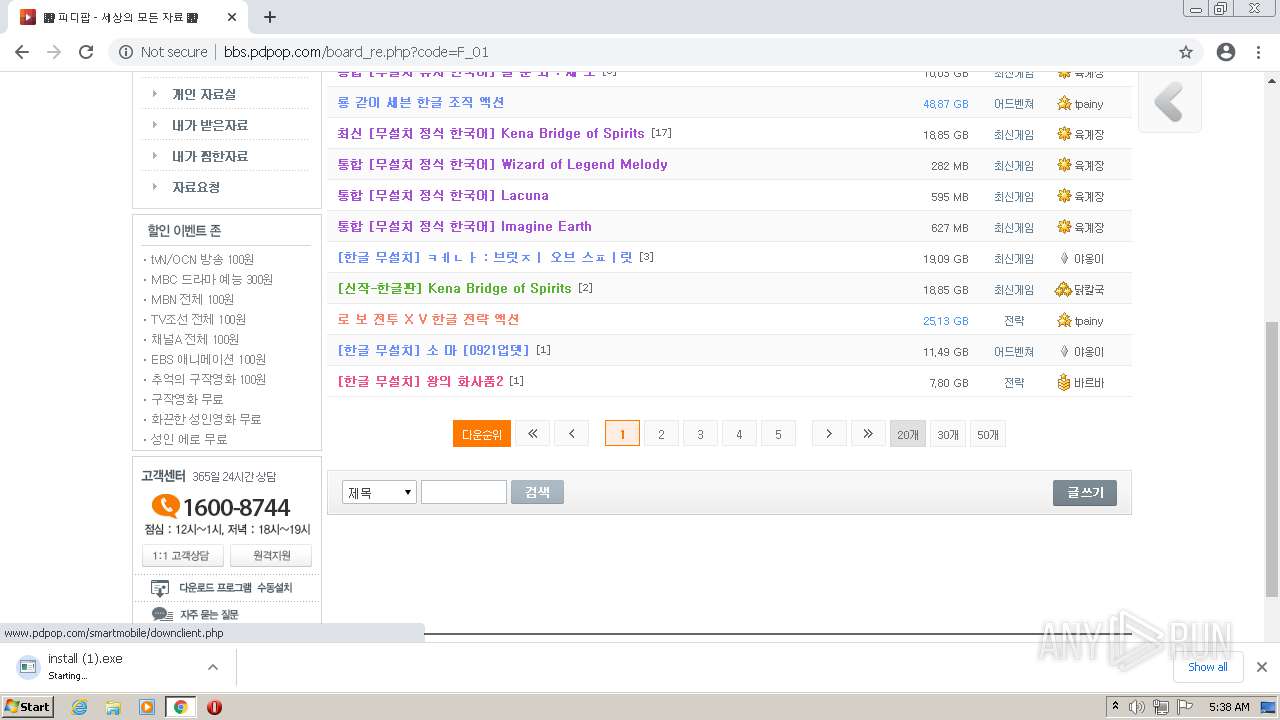Jump to first page double-left arrow
1280x720 pixels.
pos(532,433)
